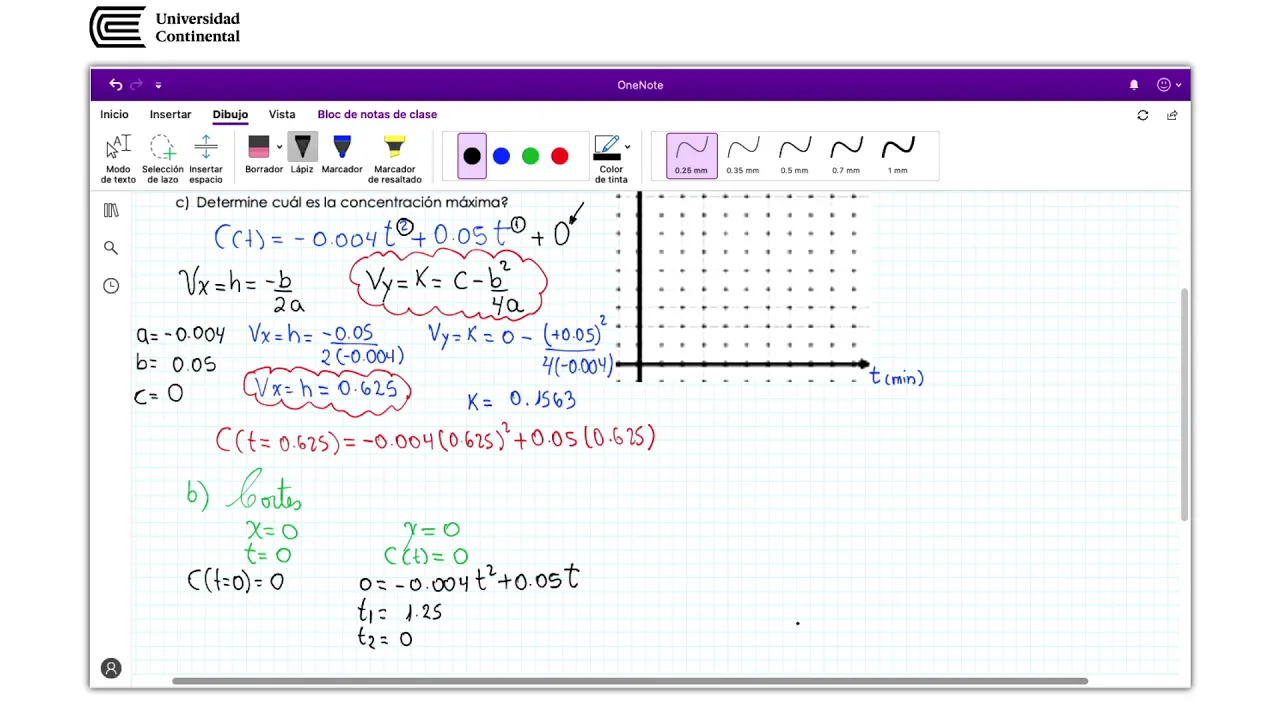The image size is (1280, 720).
Task: Open the search magnifier in sidebar
Action: coord(111,248)
